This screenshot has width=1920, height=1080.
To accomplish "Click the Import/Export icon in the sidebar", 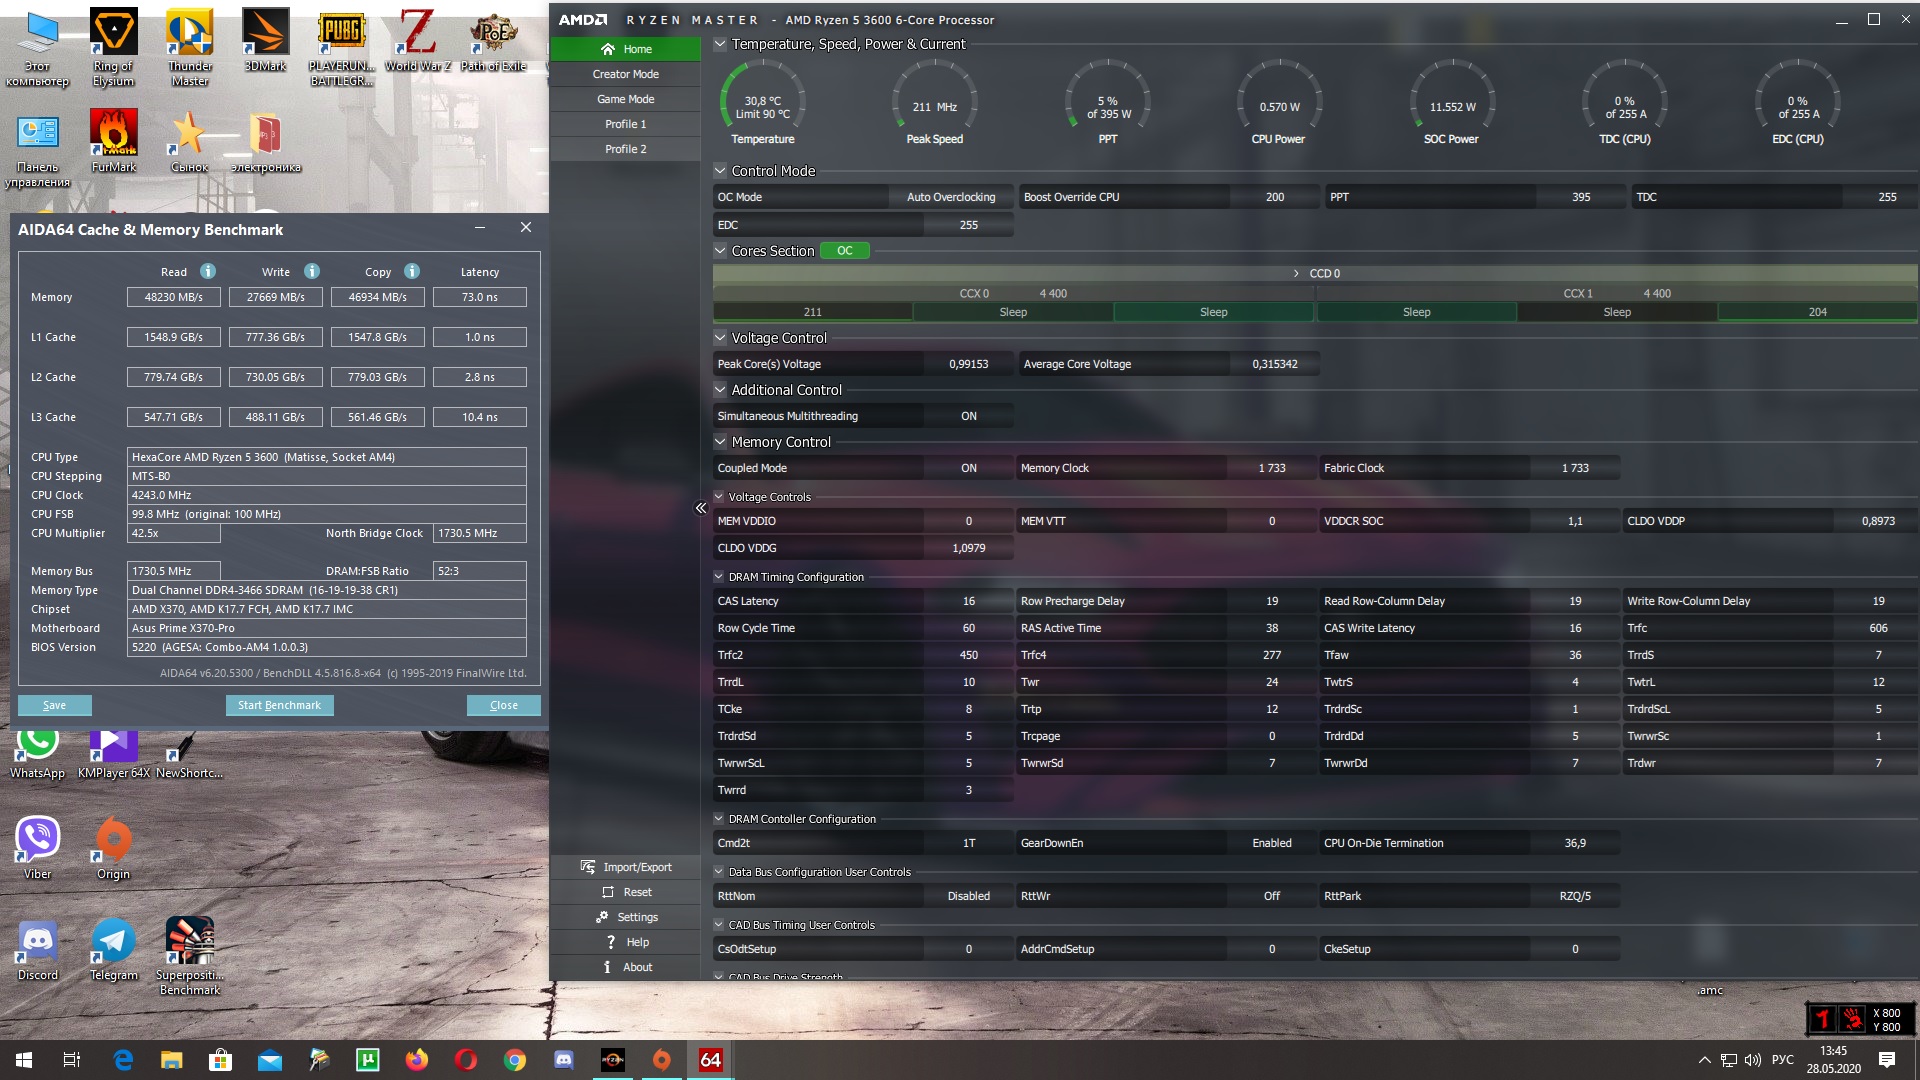I will tap(588, 867).
